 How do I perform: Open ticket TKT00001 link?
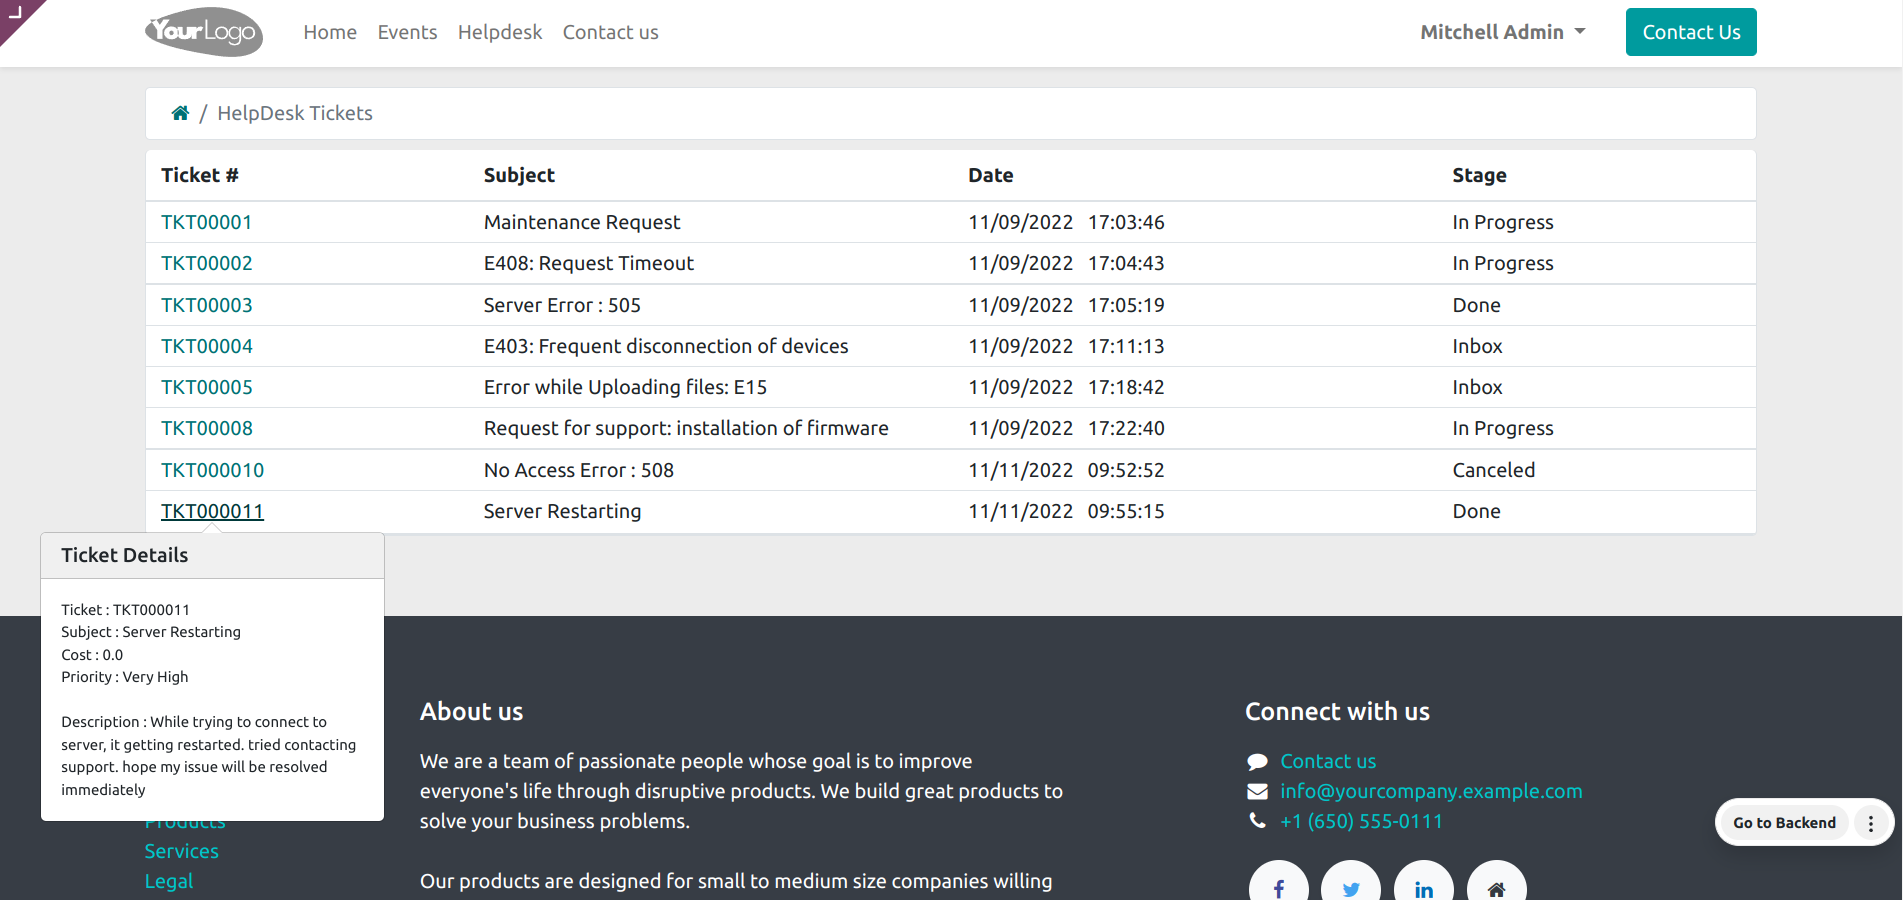(x=207, y=222)
